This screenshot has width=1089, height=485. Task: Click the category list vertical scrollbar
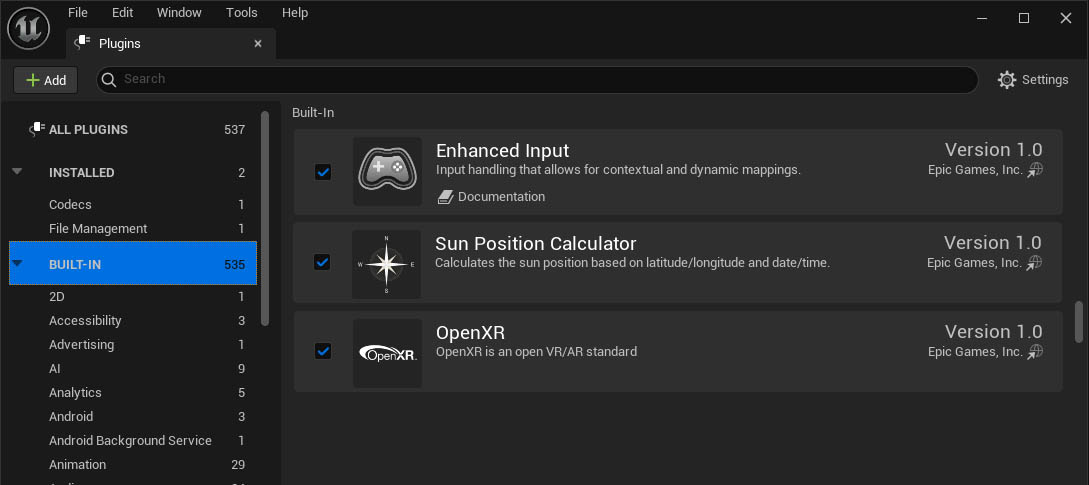(x=265, y=217)
